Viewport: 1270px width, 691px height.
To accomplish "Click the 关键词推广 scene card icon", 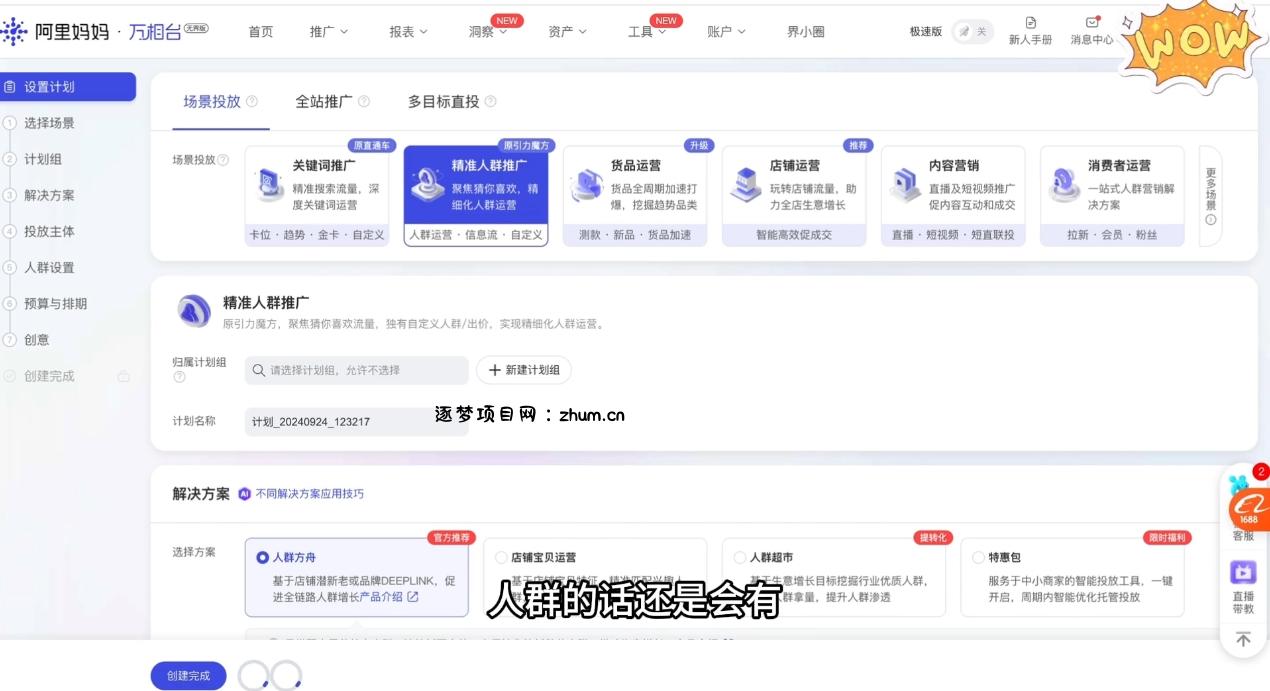I will (x=269, y=185).
